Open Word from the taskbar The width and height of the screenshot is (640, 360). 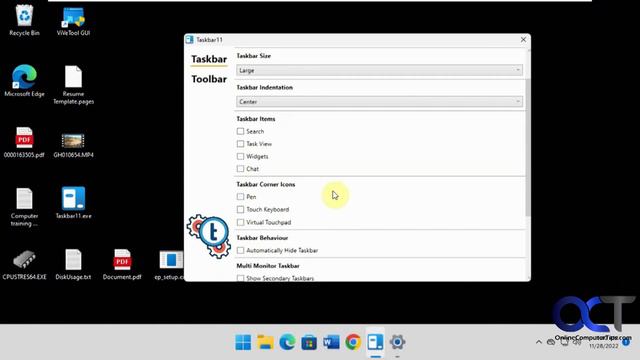click(331, 342)
